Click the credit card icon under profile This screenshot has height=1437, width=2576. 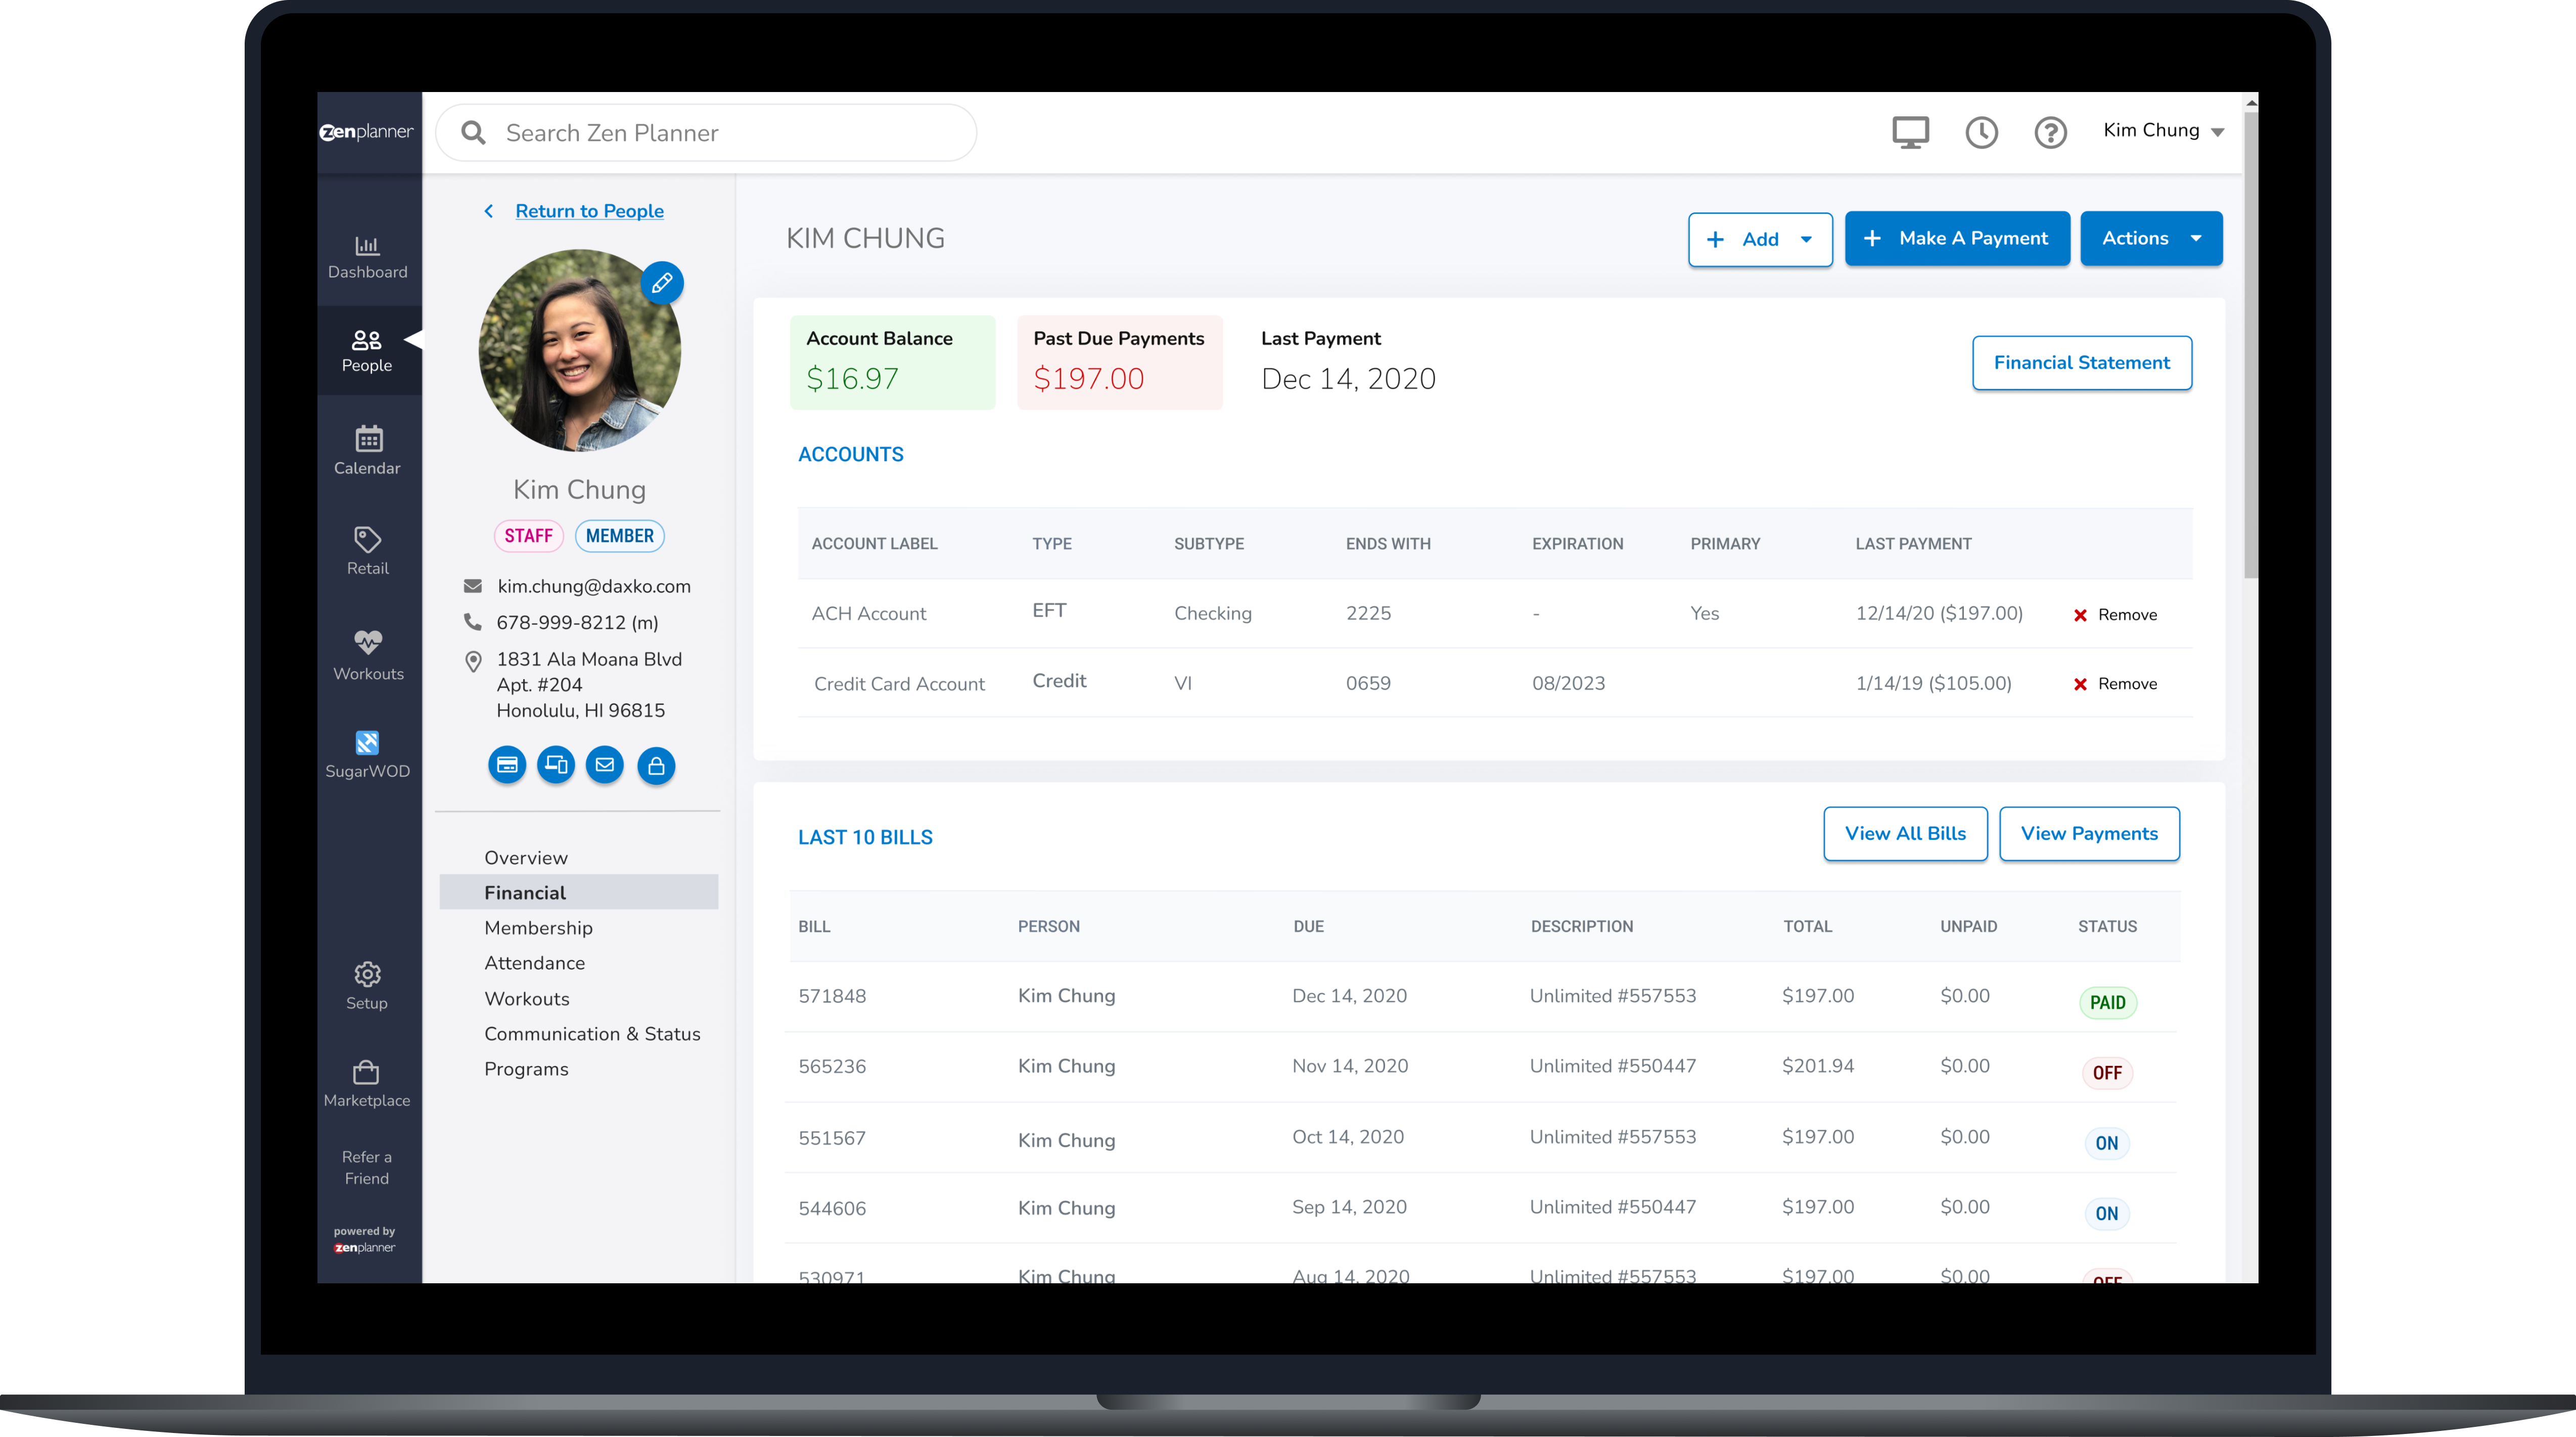click(x=507, y=765)
